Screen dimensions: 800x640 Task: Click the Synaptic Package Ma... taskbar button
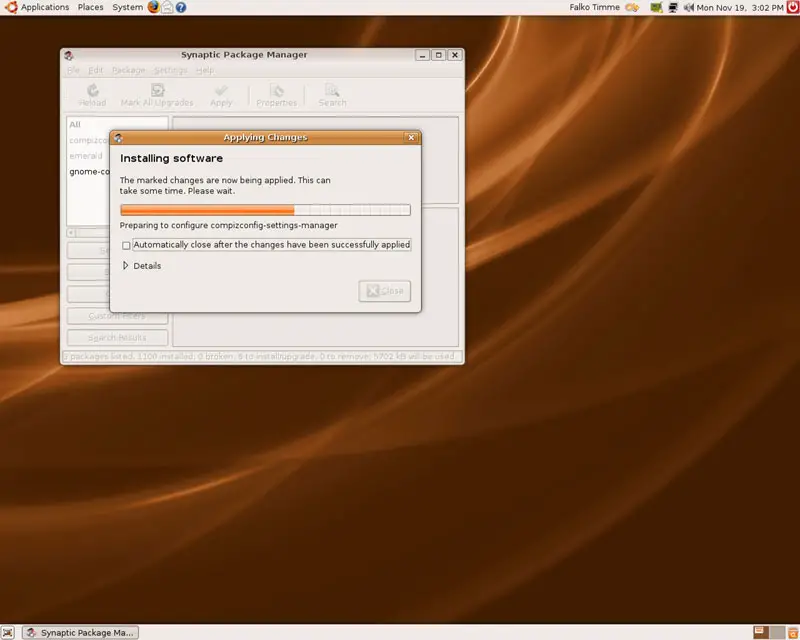81,632
